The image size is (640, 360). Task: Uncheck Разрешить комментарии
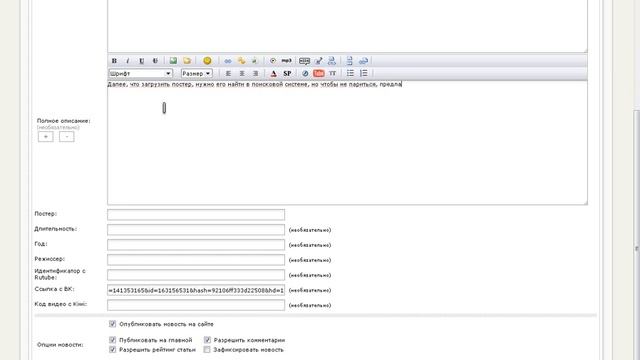[x=207, y=340]
